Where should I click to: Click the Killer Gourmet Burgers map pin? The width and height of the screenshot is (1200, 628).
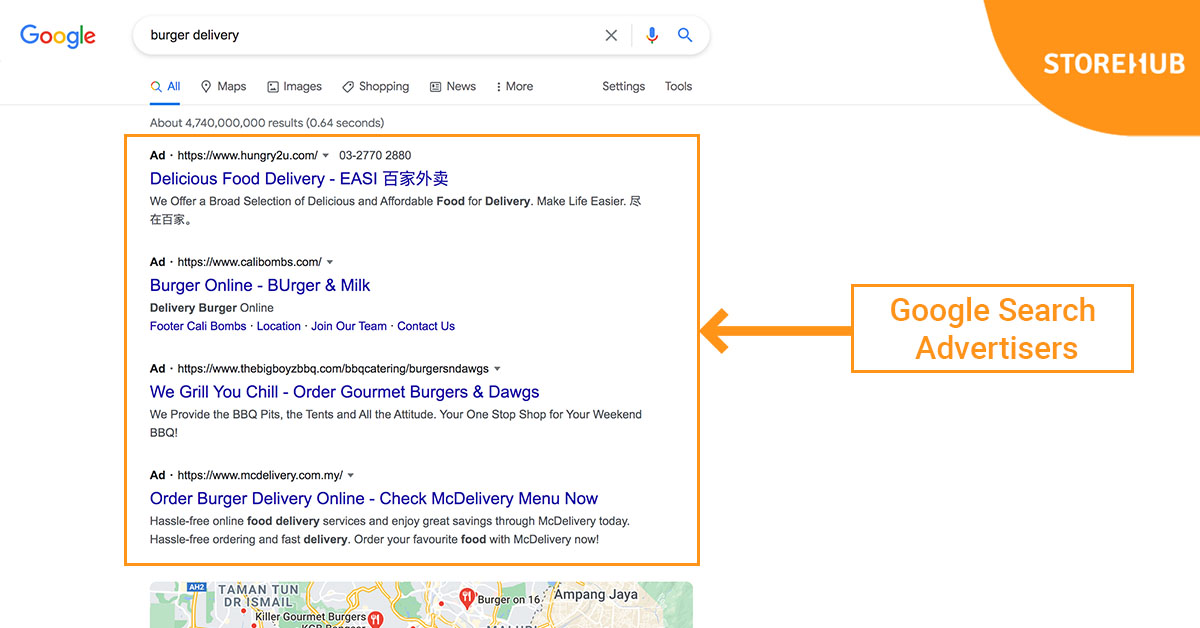coord(376,620)
